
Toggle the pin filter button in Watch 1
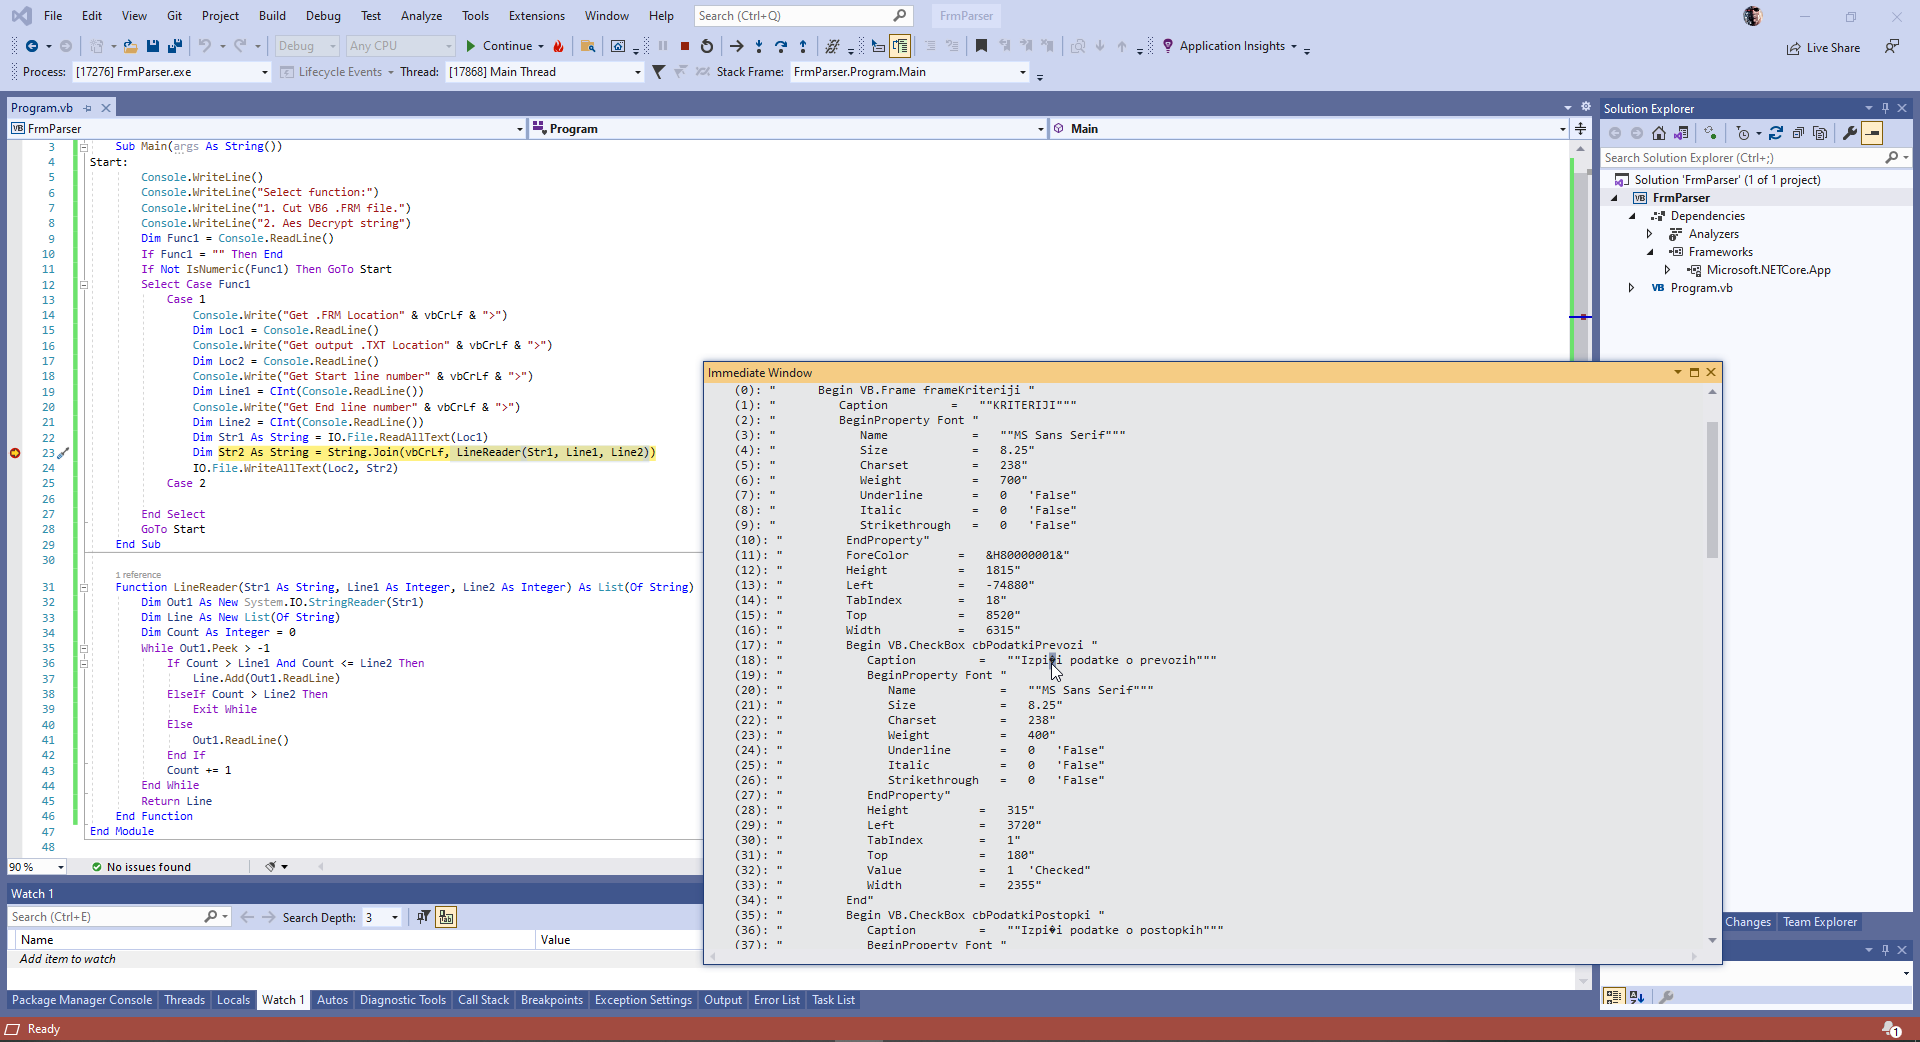coord(424,917)
